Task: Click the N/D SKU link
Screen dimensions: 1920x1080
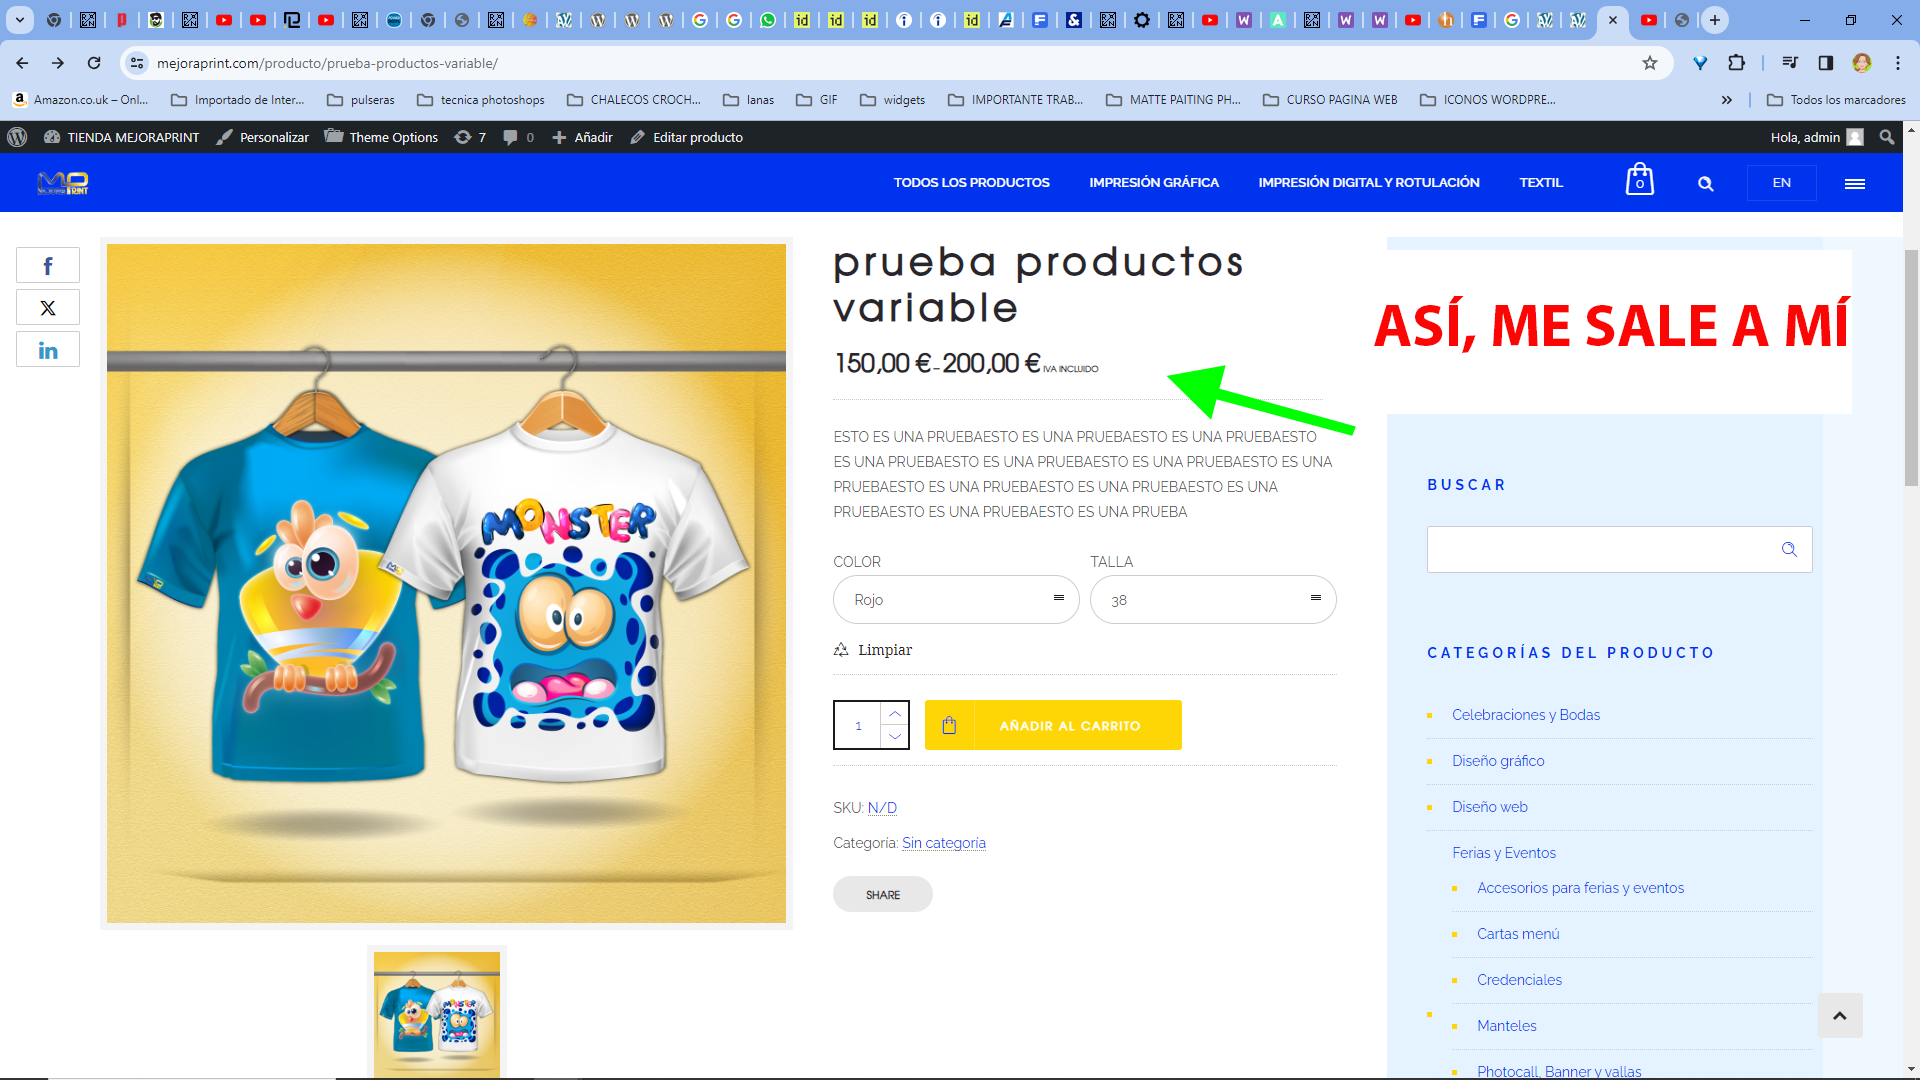Action: (x=882, y=808)
